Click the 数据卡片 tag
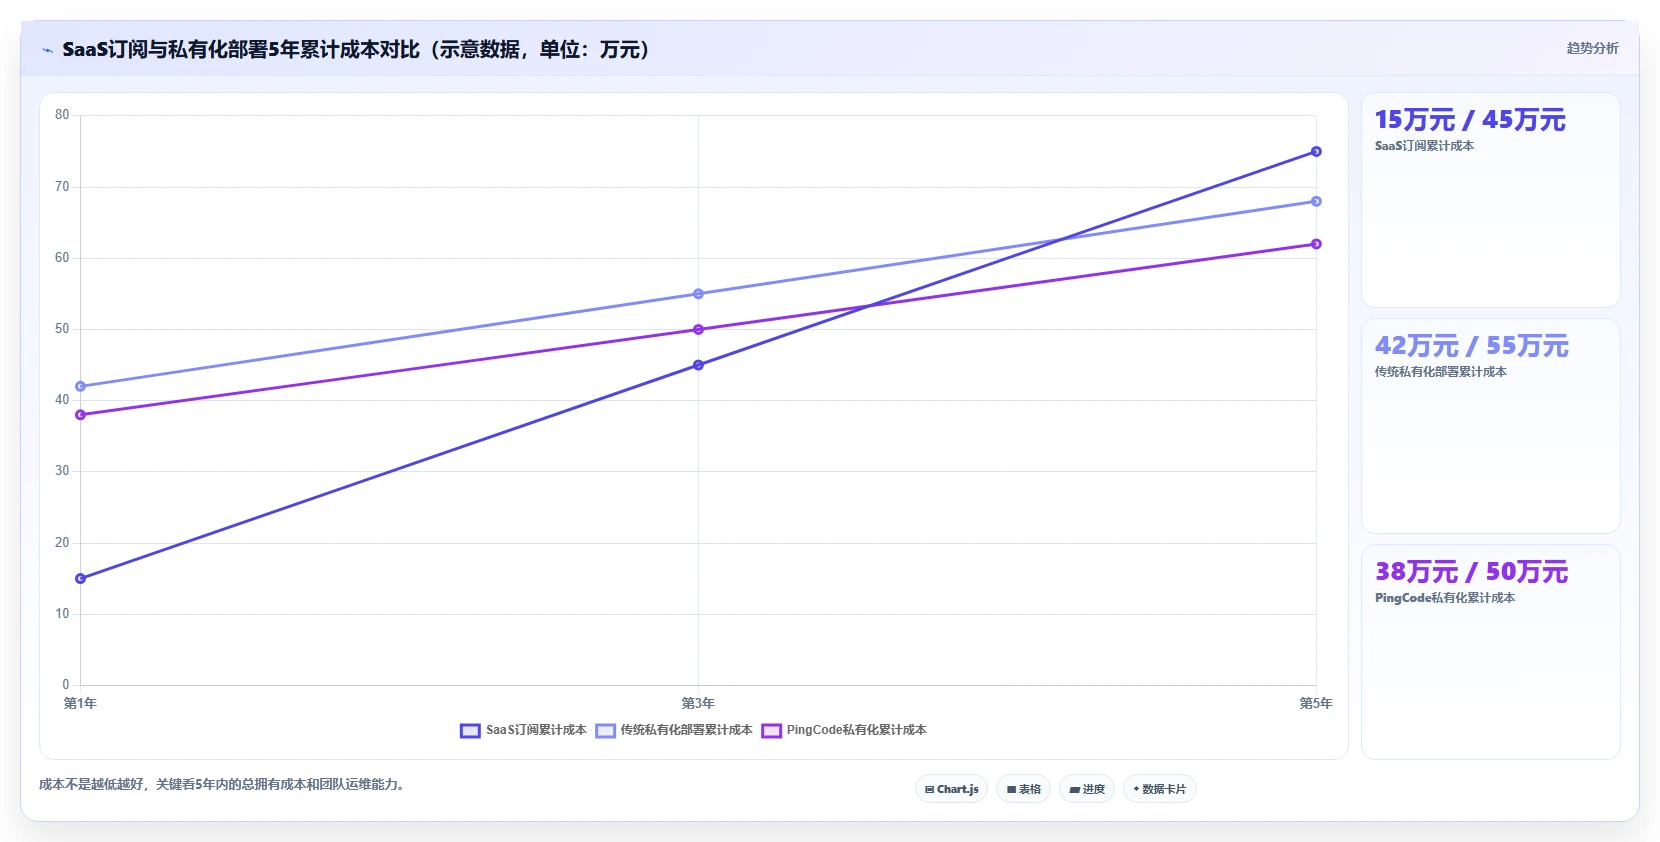This screenshot has height=842, width=1660. coord(1160,789)
